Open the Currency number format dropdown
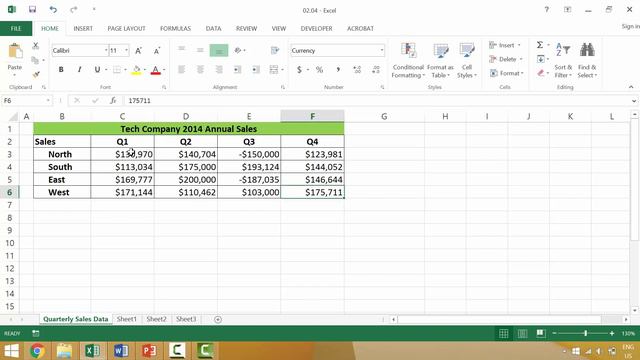The height and width of the screenshot is (360, 640). coord(382,51)
